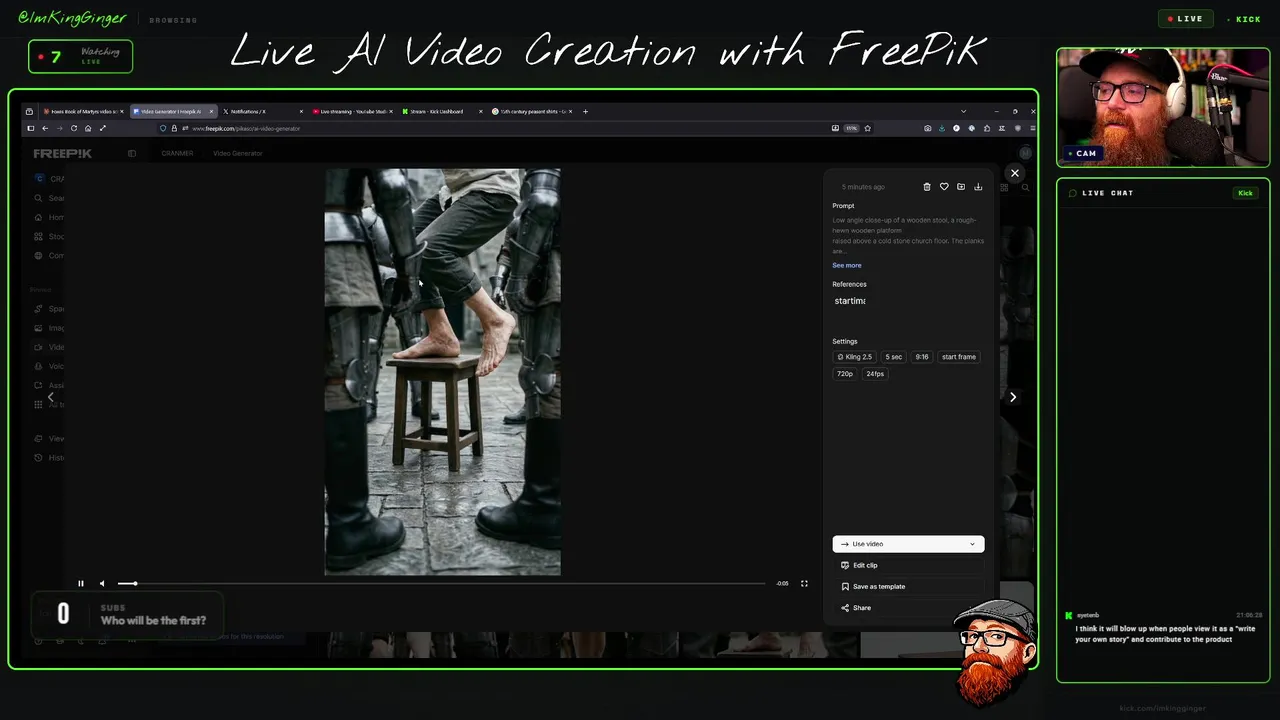Seek along the video progress bar

(x=441, y=583)
